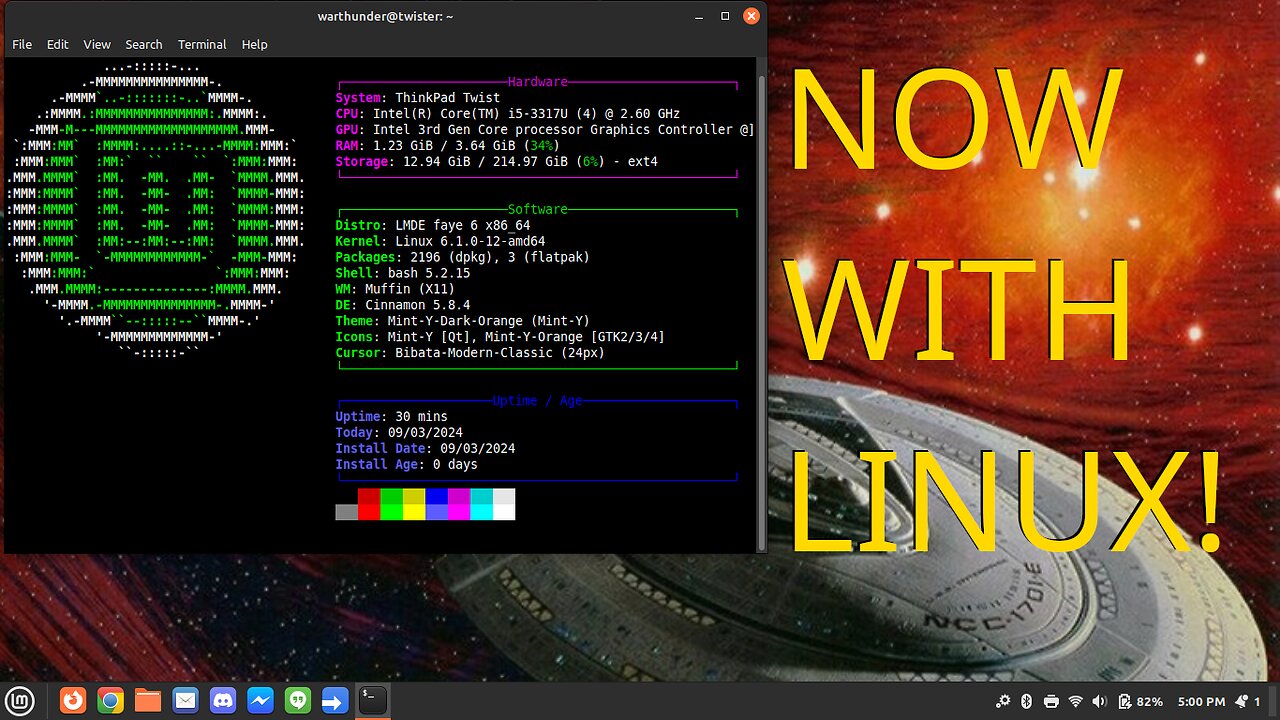Click the 'Install Date: 09/03/2024' line
The height and width of the screenshot is (720, 1280).
click(425, 448)
